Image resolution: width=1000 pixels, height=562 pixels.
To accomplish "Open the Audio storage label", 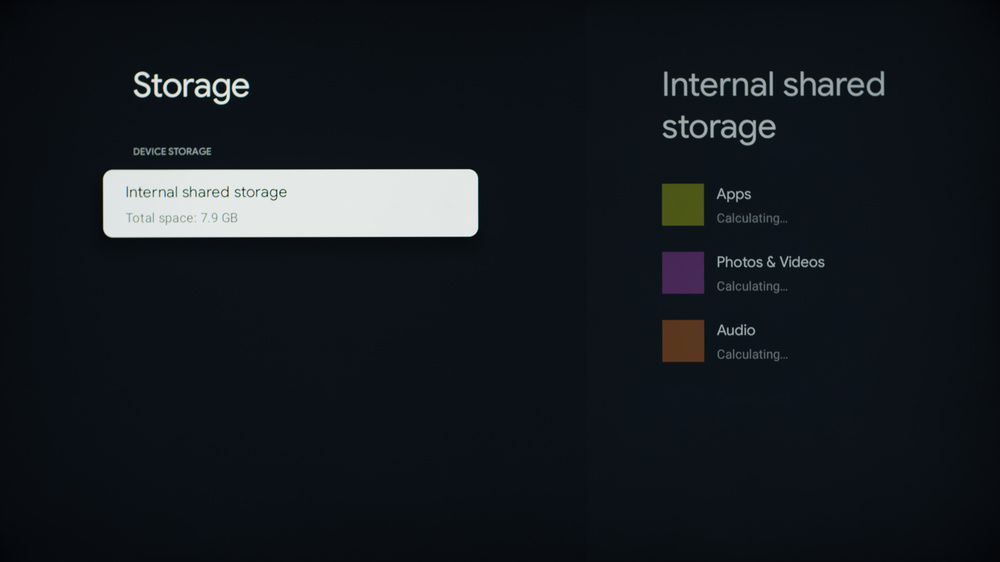I will pos(736,330).
